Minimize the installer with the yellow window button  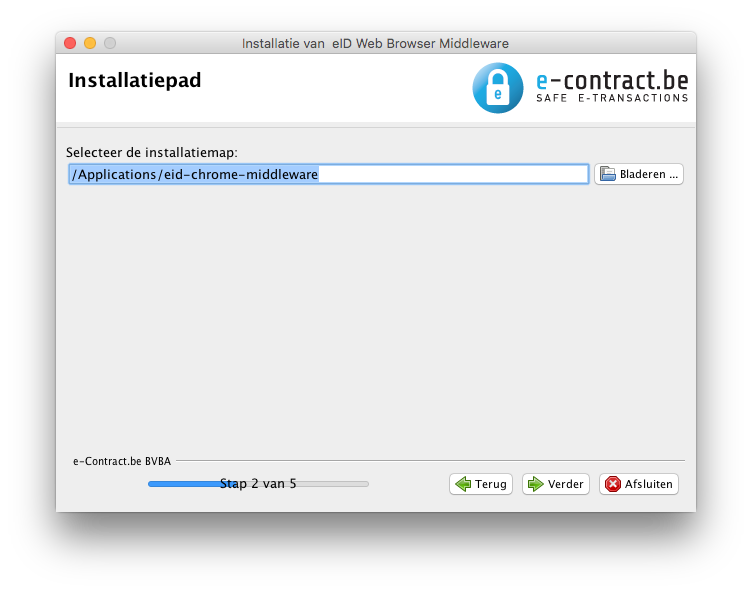[90, 43]
